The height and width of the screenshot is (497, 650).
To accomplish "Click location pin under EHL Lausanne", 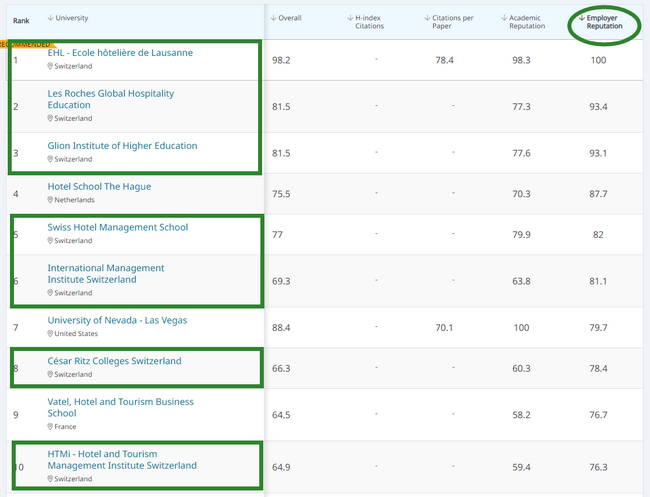I will 50,66.
